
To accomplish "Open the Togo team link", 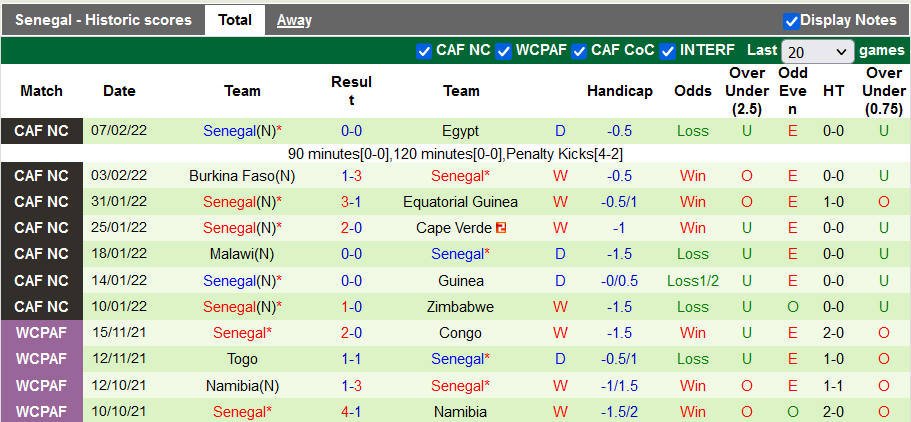I will pos(242,359).
